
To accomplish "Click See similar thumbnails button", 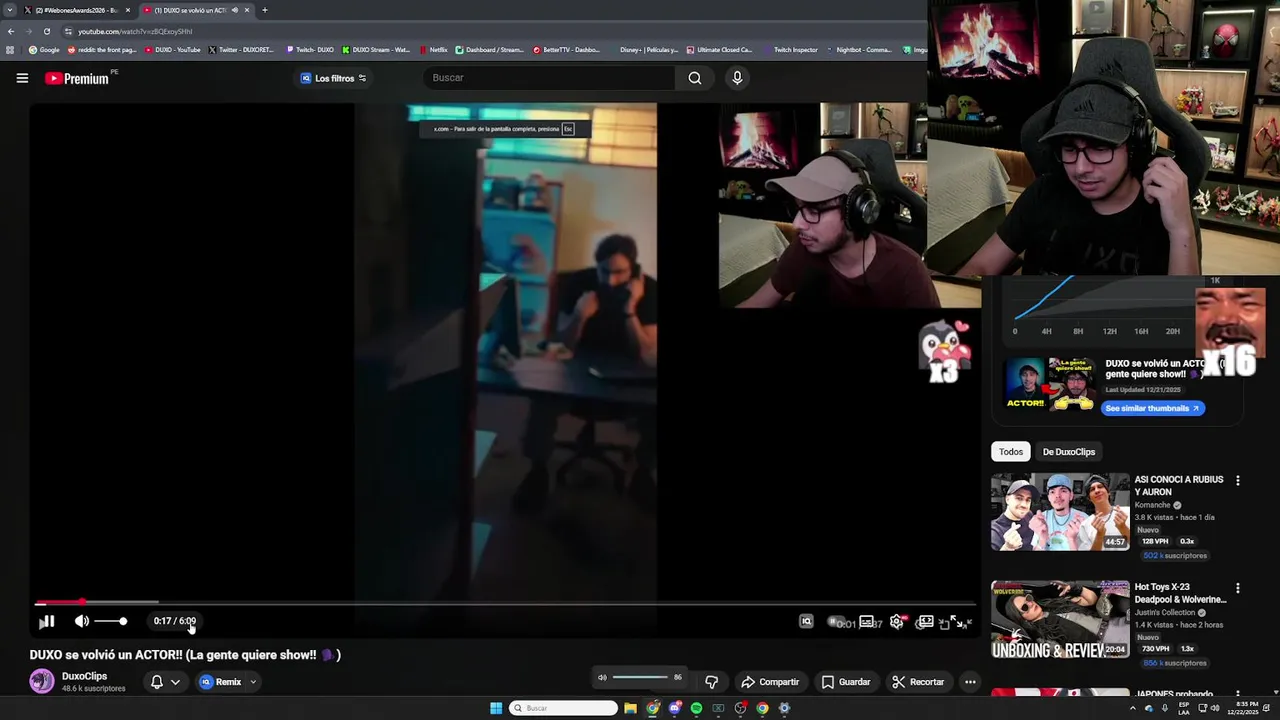I will coord(1153,408).
